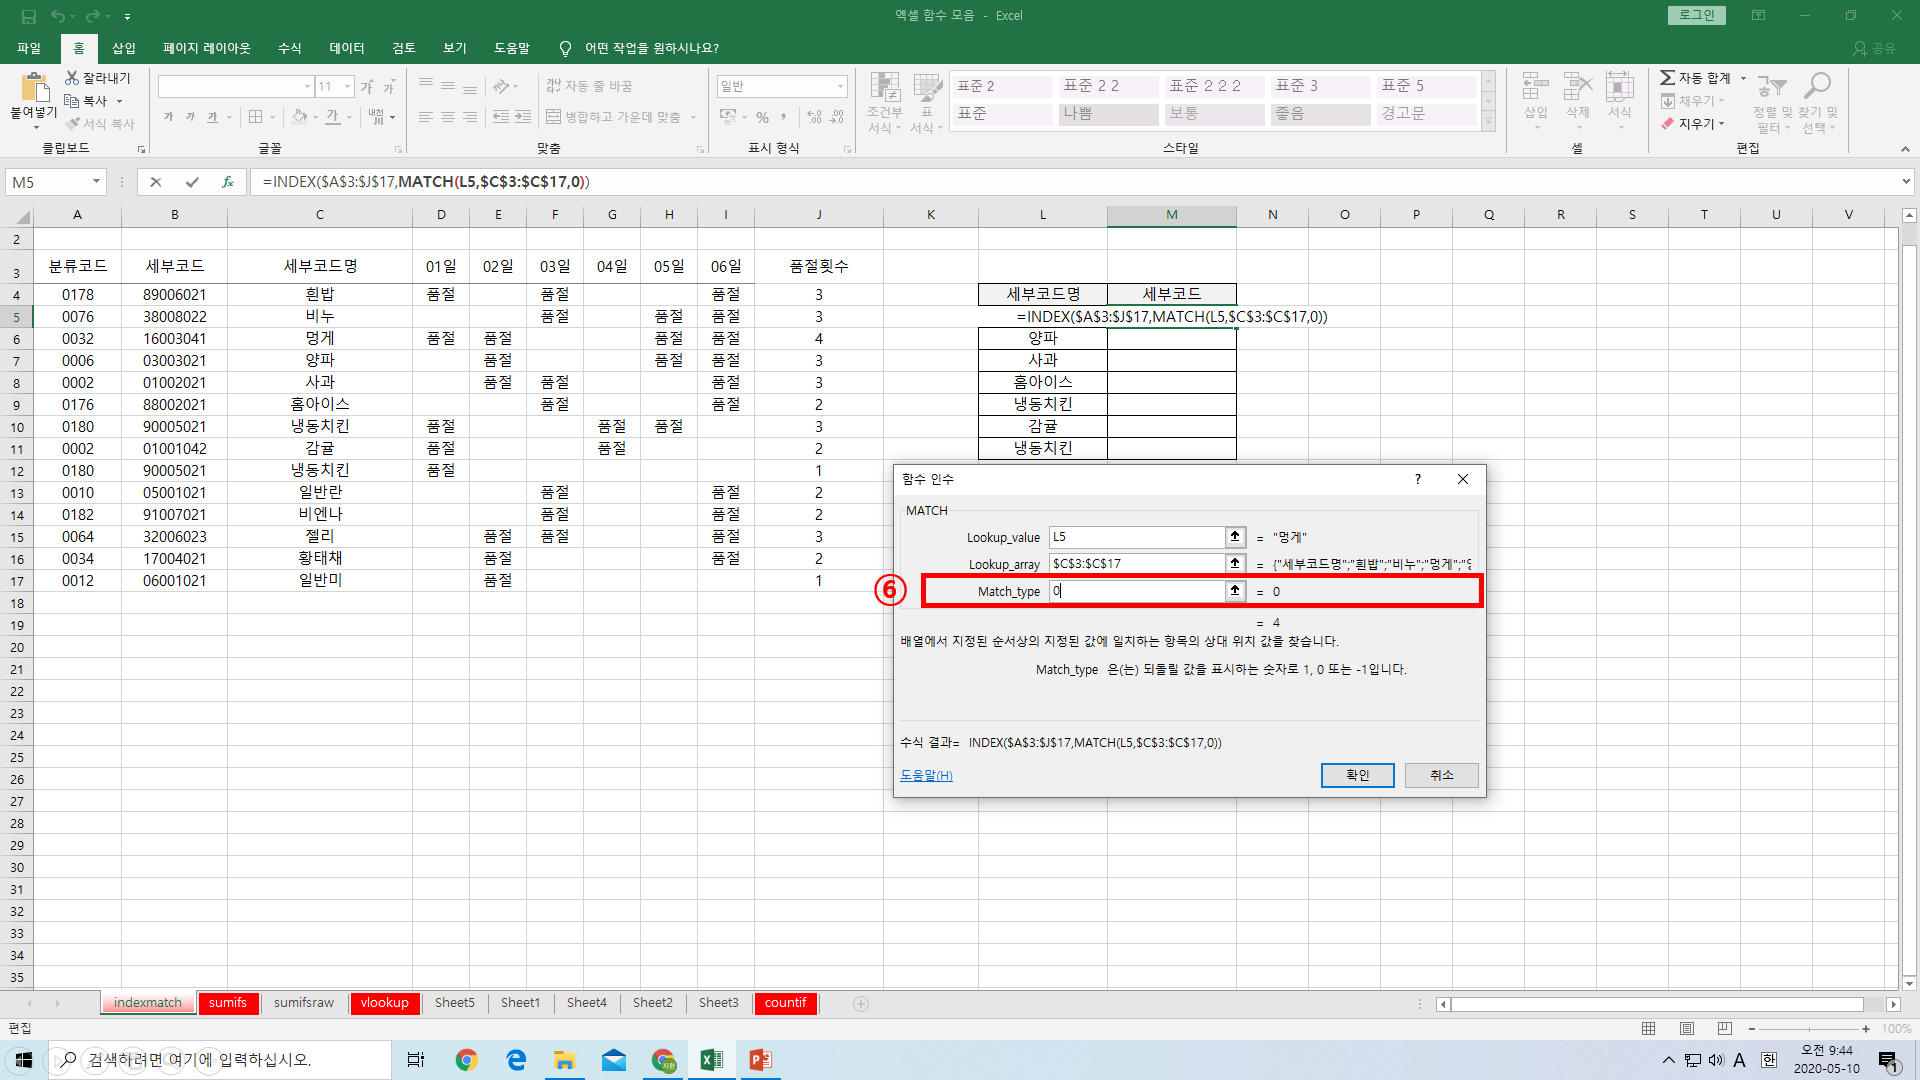Click the Enter checkmark in formula bar
Screen dimensions: 1920x1080
point(192,182)
